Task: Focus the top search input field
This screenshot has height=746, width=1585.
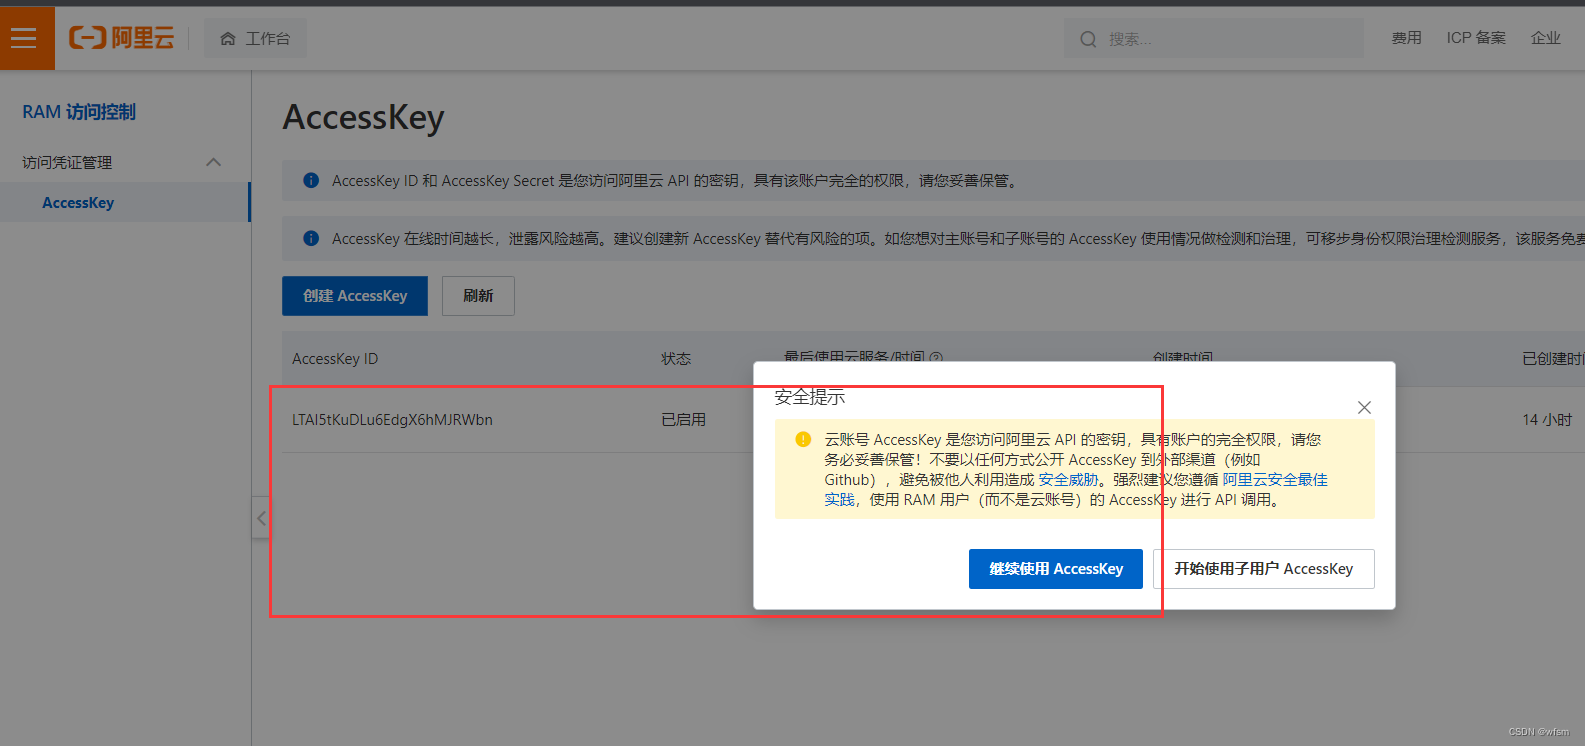Action: (1214, 39)
